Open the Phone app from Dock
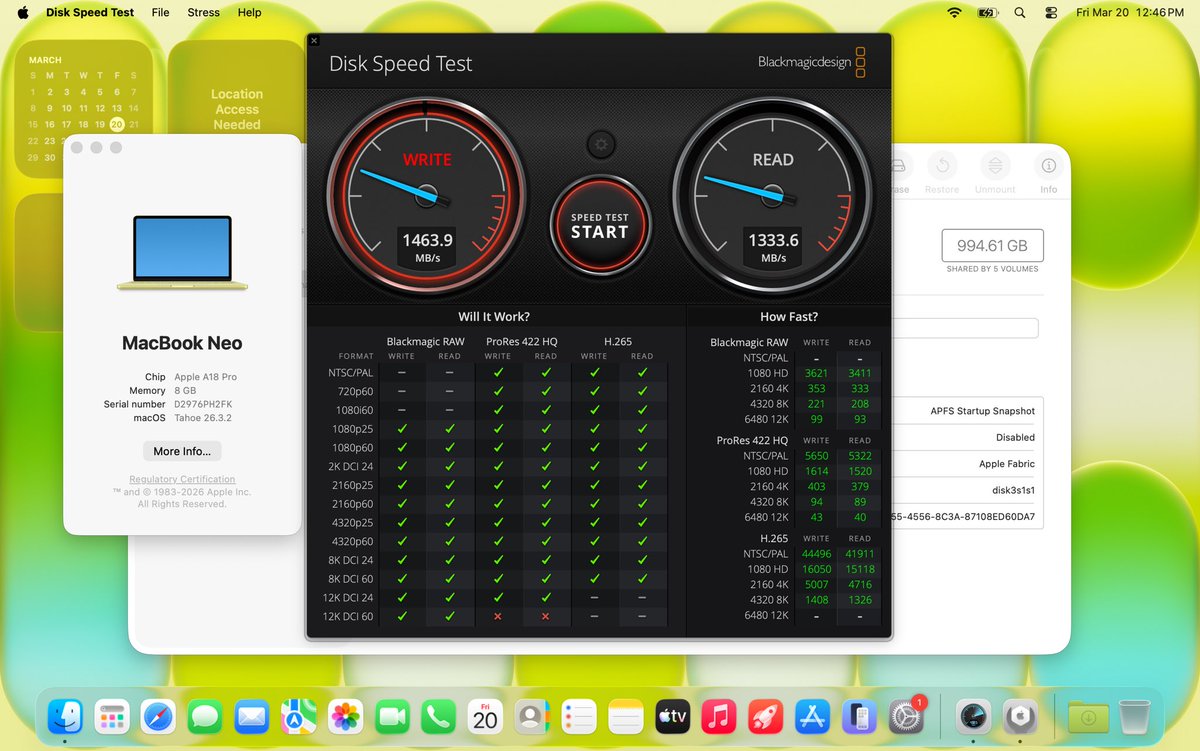 pyautogui.click(x=439, y=717)
